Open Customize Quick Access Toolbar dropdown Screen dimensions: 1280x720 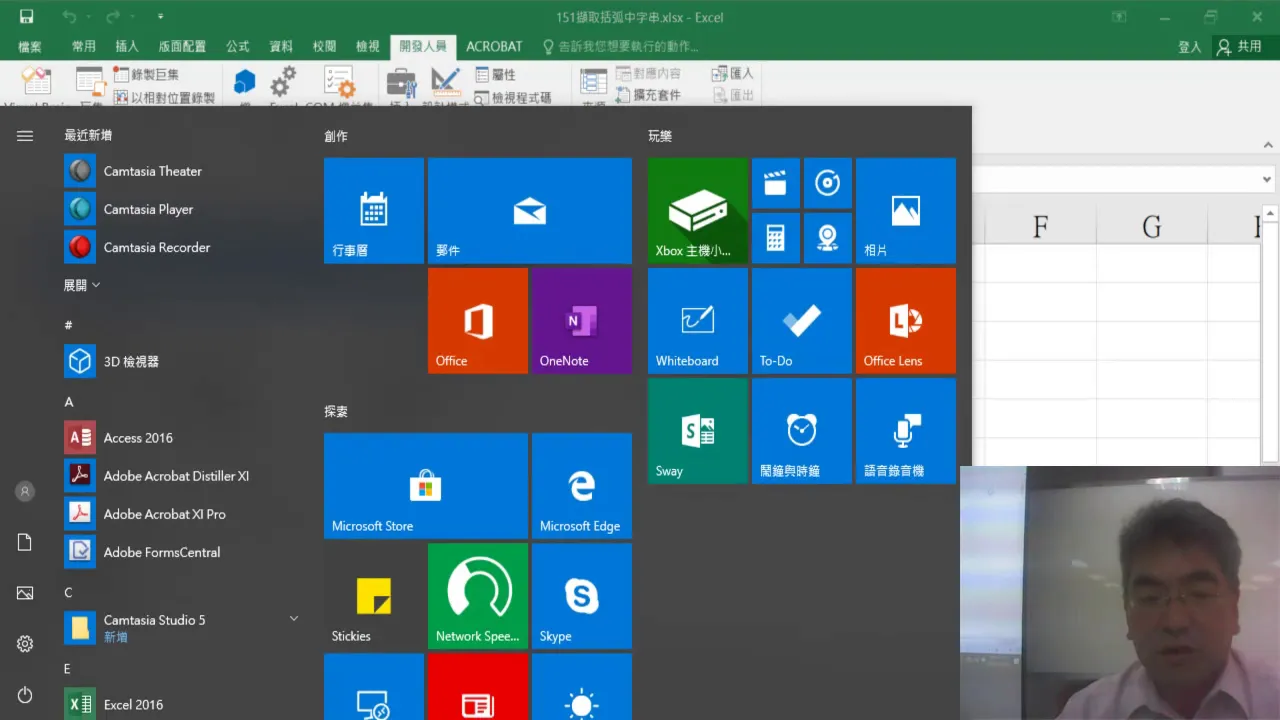[x=161, y=17]
